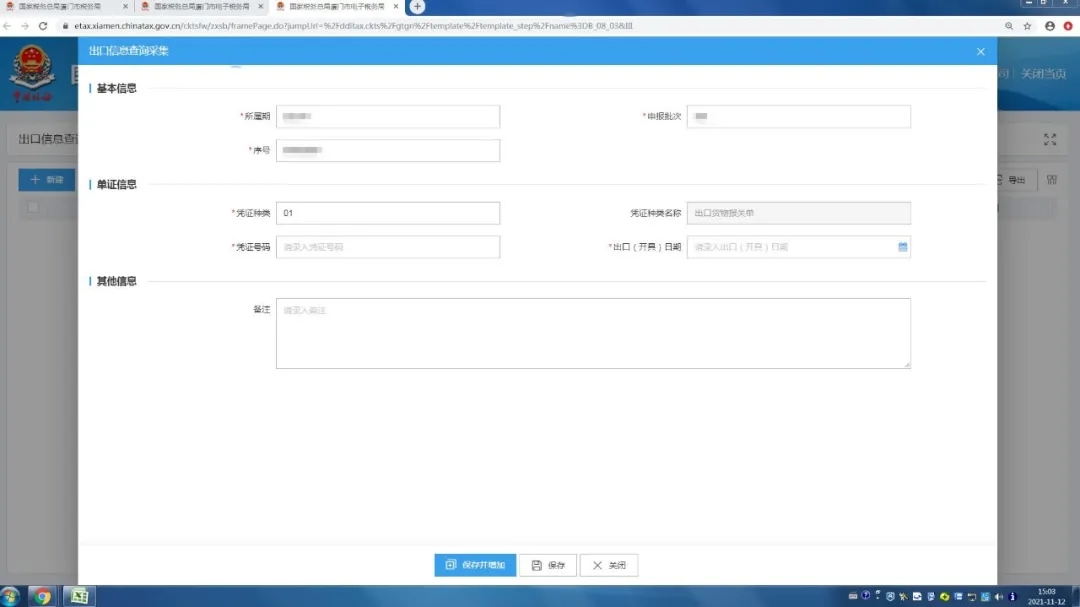The image size is (1080, 607).
Task: Click the 关闭 button at dialog bottom
Action: 608,565
